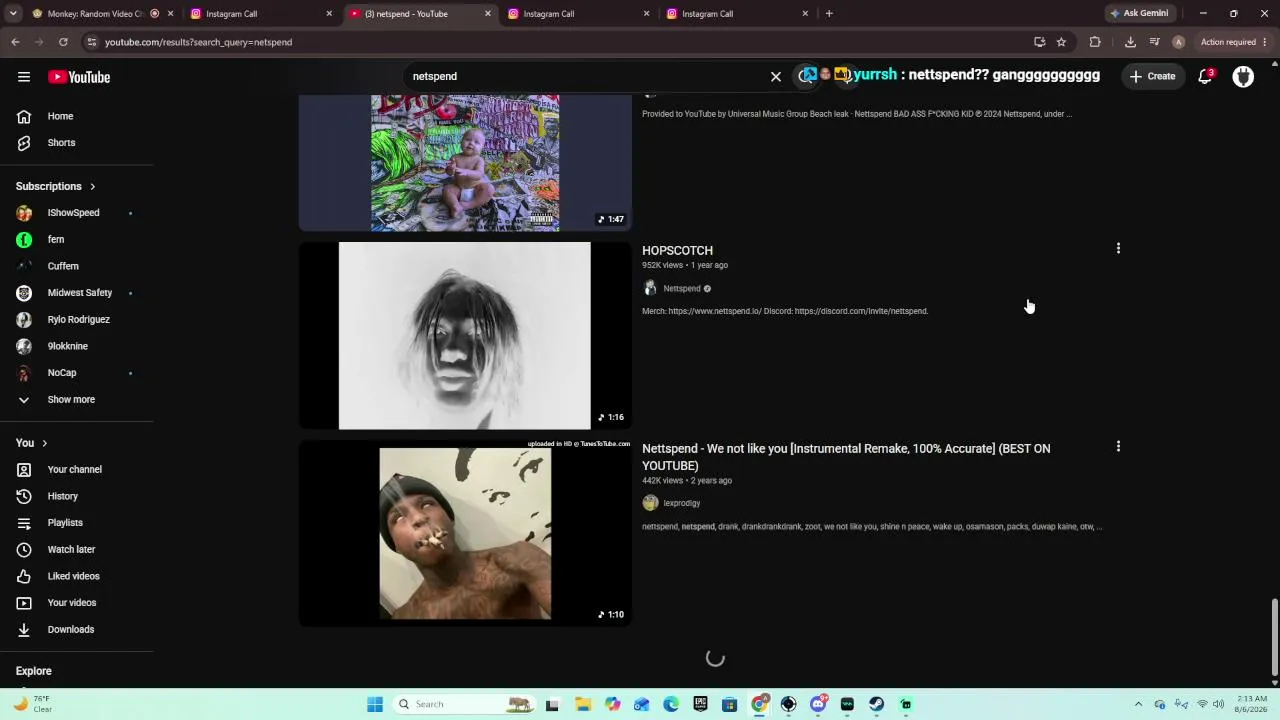Click the Windows taskbar search box
This screenshot has height=720, width=1280.
point(465,704)
